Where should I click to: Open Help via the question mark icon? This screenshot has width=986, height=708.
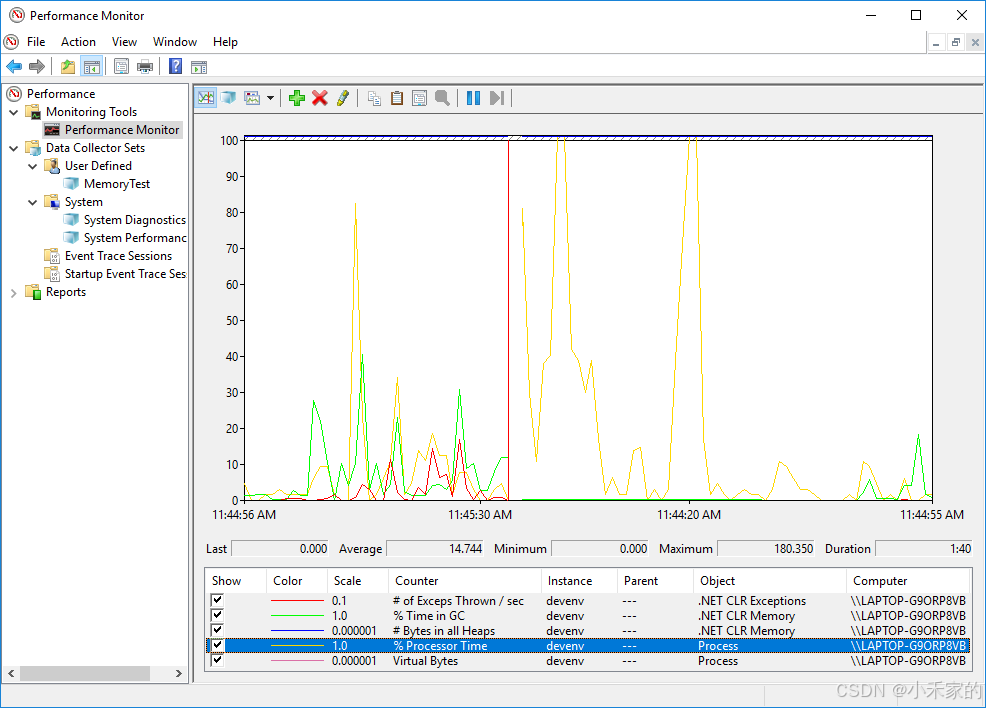coord(175,66)
